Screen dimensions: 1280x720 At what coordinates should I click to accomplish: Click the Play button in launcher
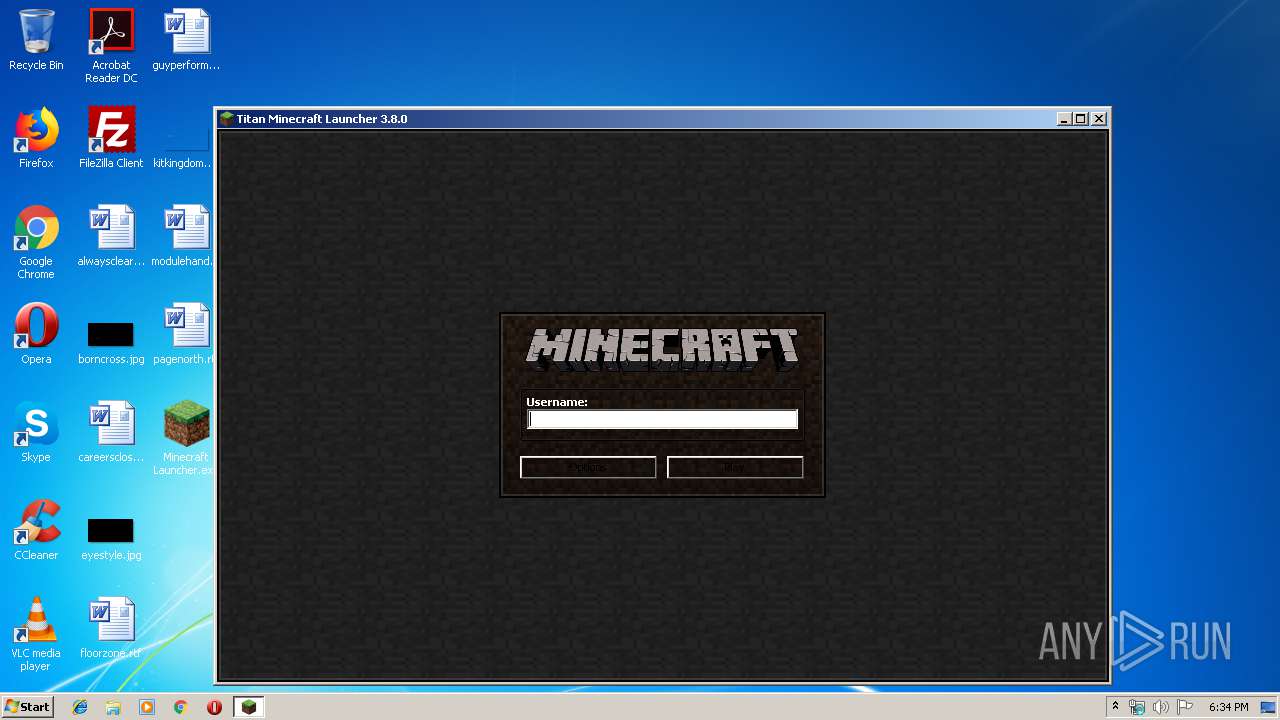click(x=735, y=467)
